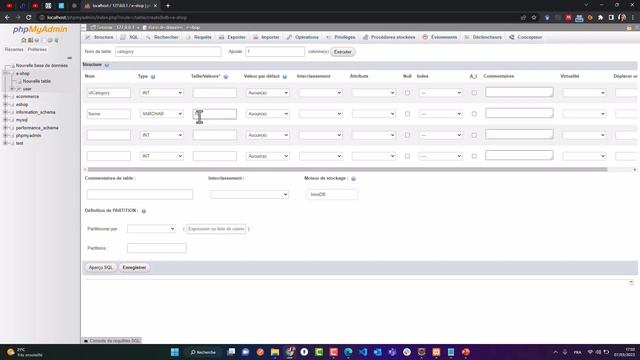Viewport: 640px width, 360px height.
Task: Open Attributs dropdown for Name row
Action: click(373, 114)
